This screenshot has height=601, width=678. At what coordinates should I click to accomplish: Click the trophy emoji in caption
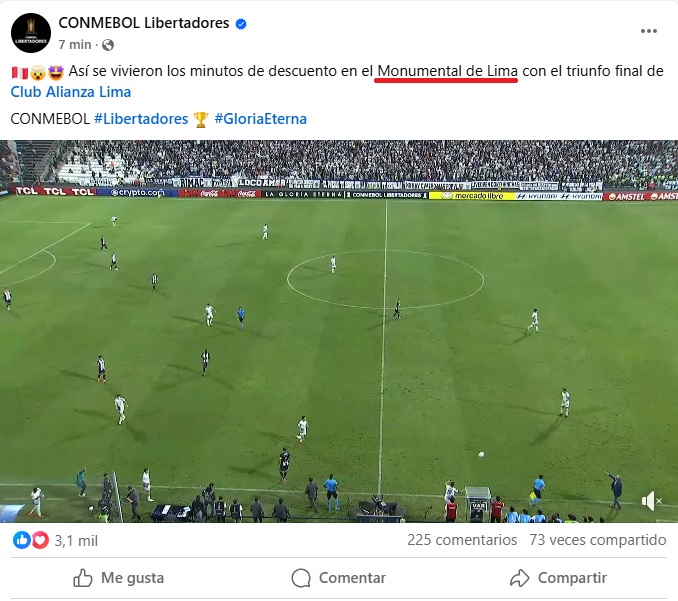tap(201, 119)
